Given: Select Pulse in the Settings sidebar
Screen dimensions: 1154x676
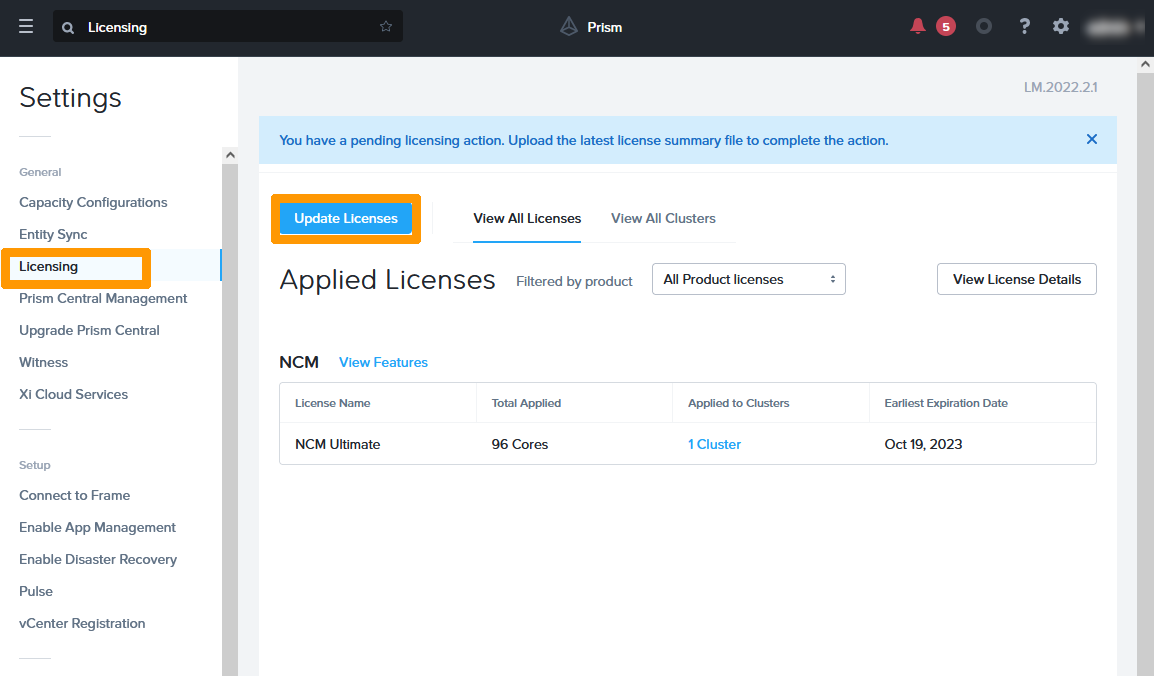Looking at the screenshot, I should coord(35,591).
